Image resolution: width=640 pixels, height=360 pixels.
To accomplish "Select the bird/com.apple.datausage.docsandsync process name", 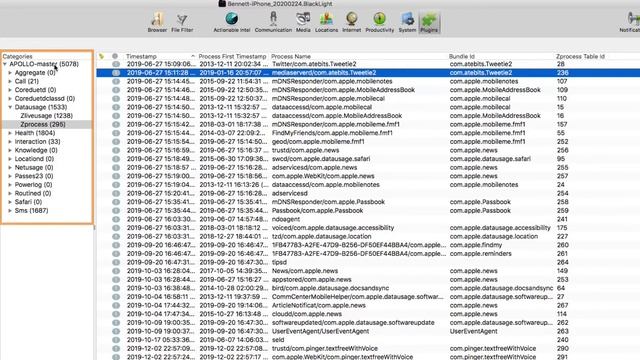I will click(330, 288).
